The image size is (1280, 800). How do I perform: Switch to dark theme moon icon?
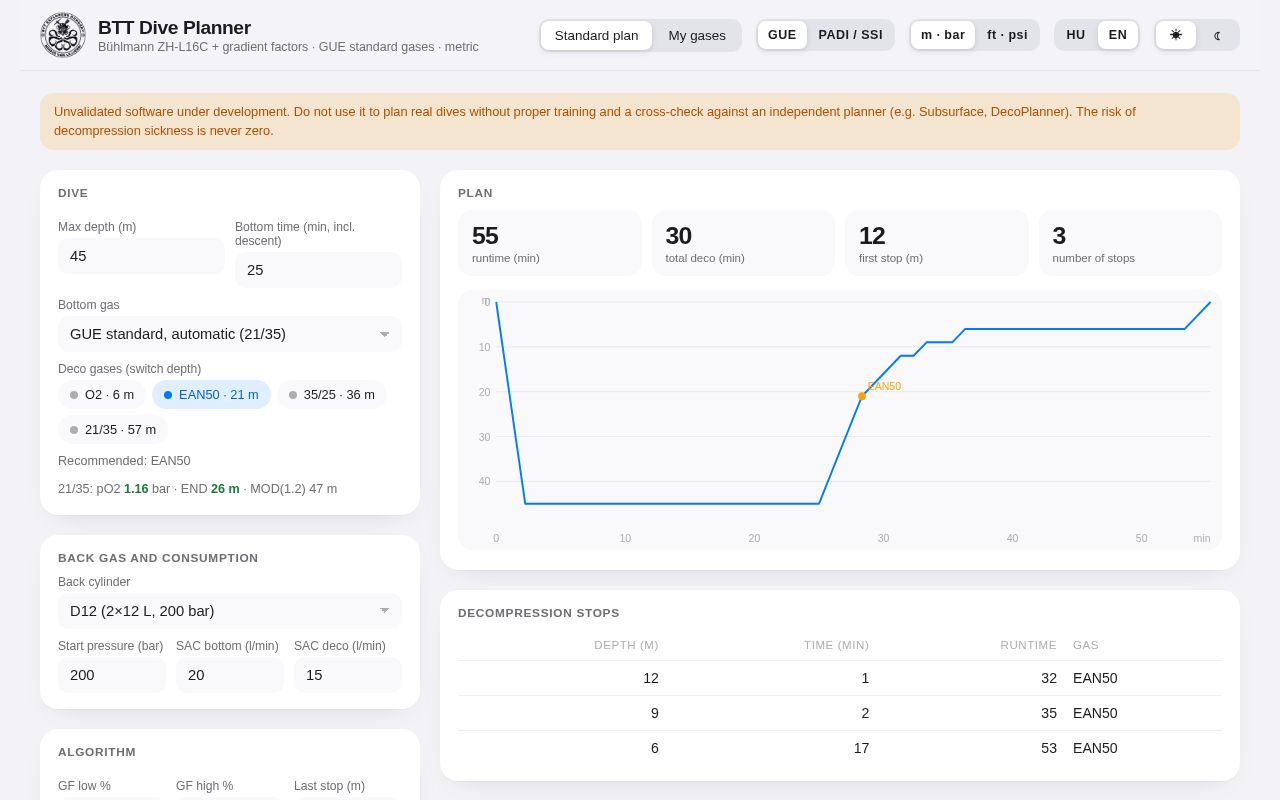tap(1217, 35)
